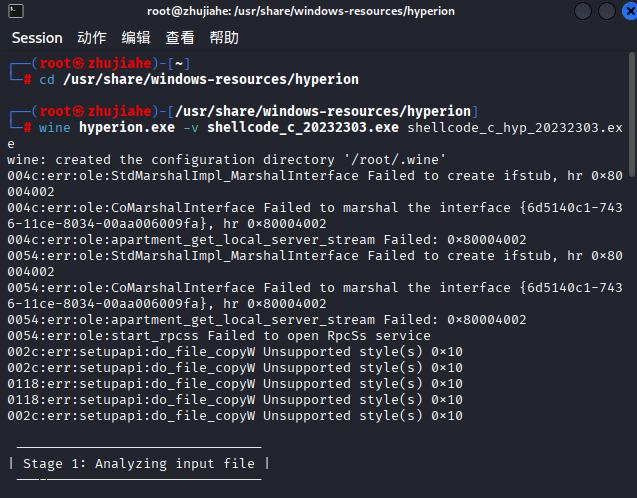Screen dimensions: 637x498
Task: Click the shellcode_c_20232303.exe argument
Action: pyautogui.click(x=303, y=128)
